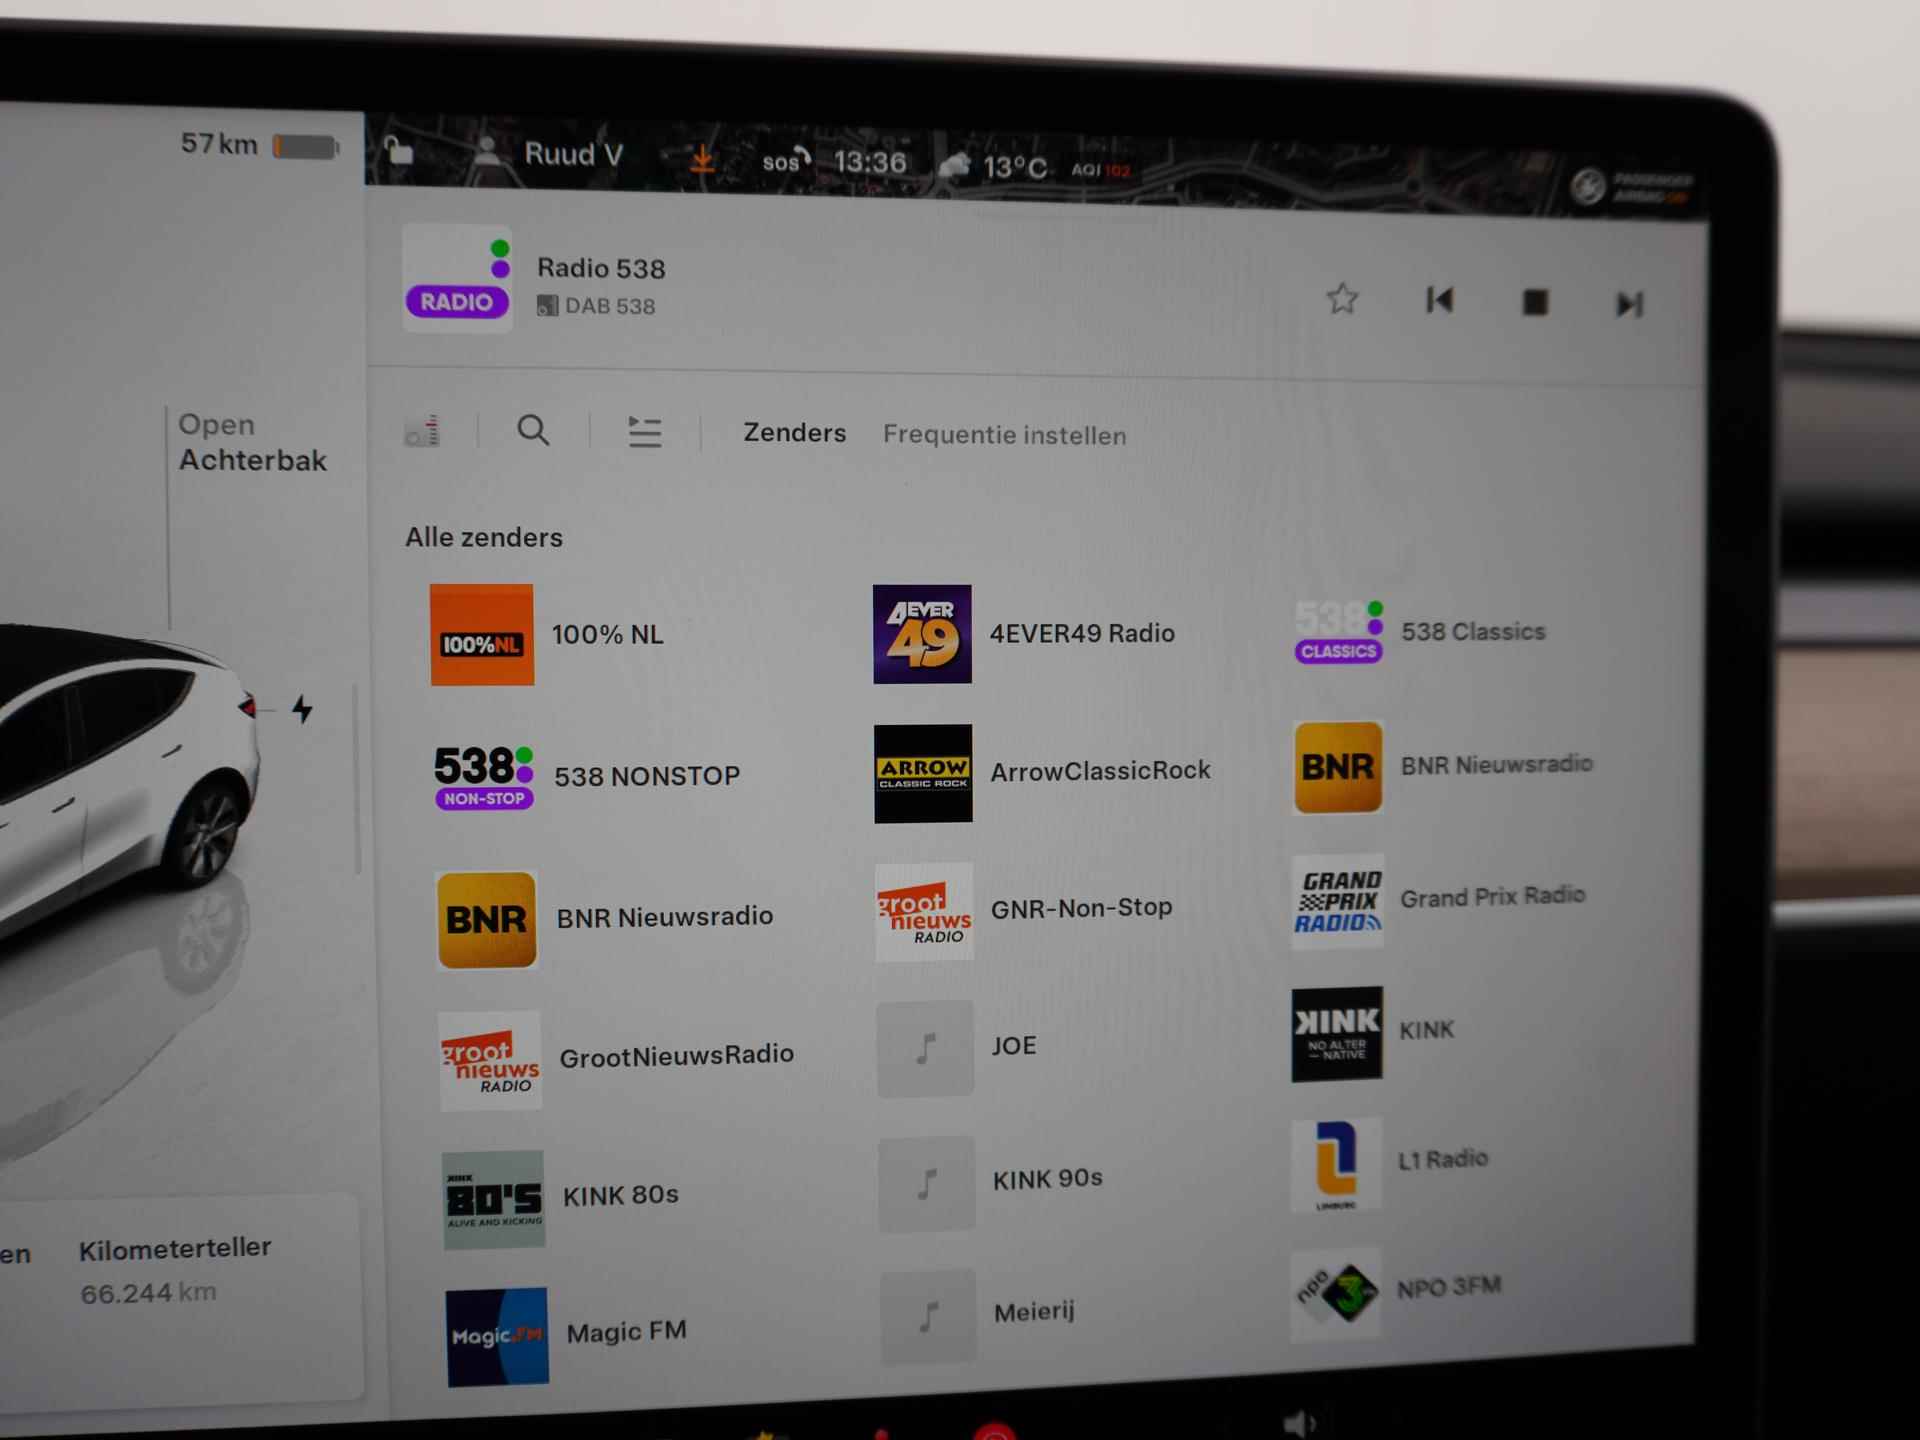
Task: Tap the SOS emergency icon
Action: click(x=786, y=160)
